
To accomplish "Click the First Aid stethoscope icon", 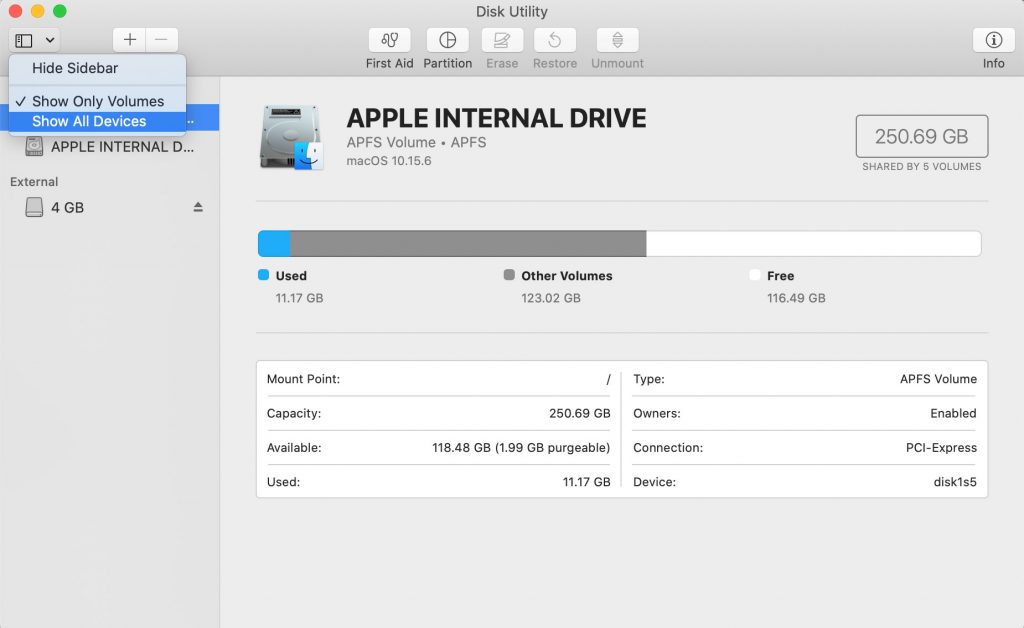I will [x=389, y=40].
